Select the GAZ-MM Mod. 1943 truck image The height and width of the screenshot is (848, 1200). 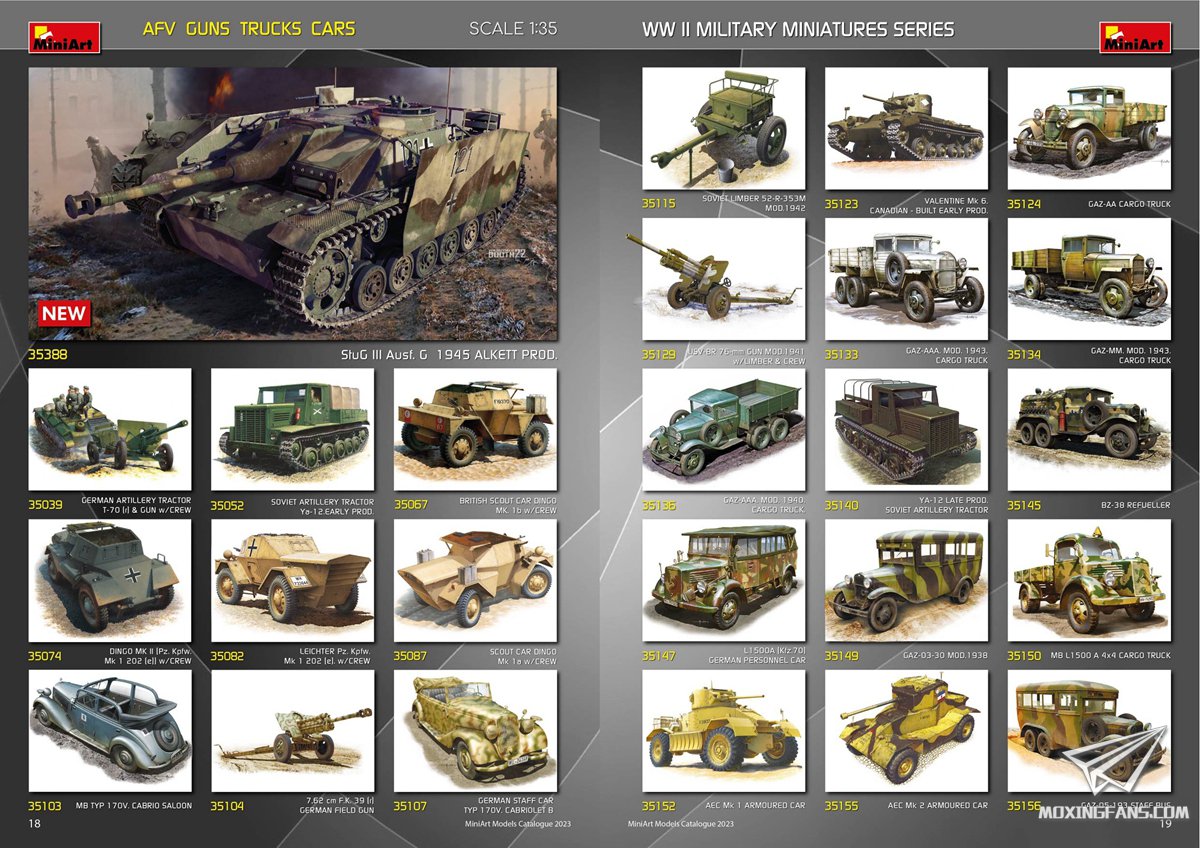click(1089, 280)
